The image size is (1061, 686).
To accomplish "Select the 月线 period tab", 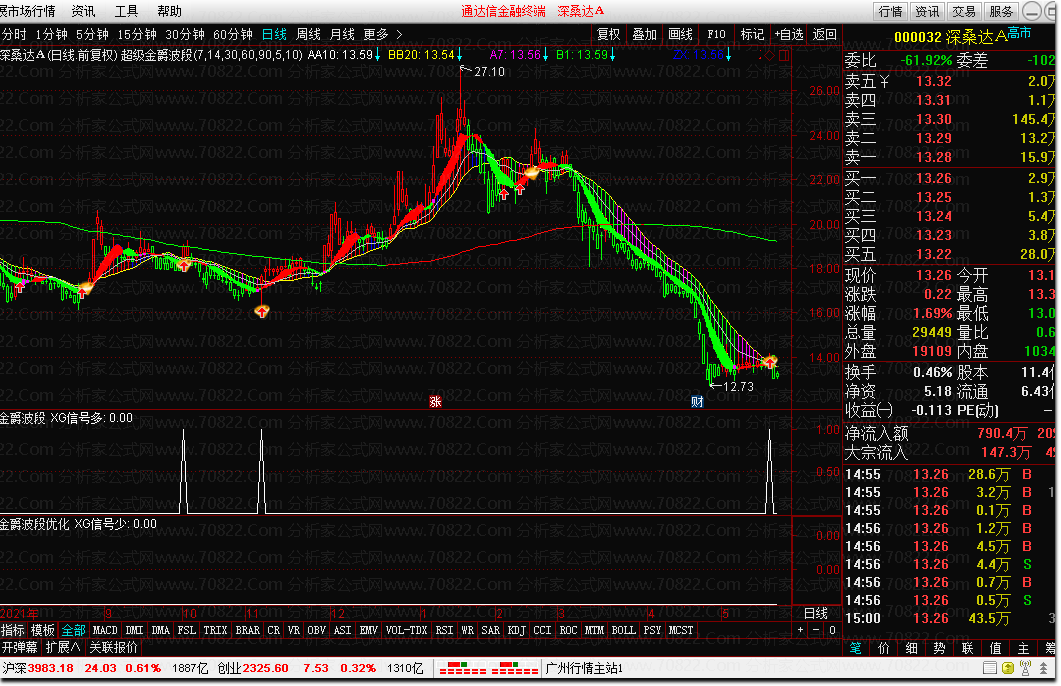I will 342,35.
